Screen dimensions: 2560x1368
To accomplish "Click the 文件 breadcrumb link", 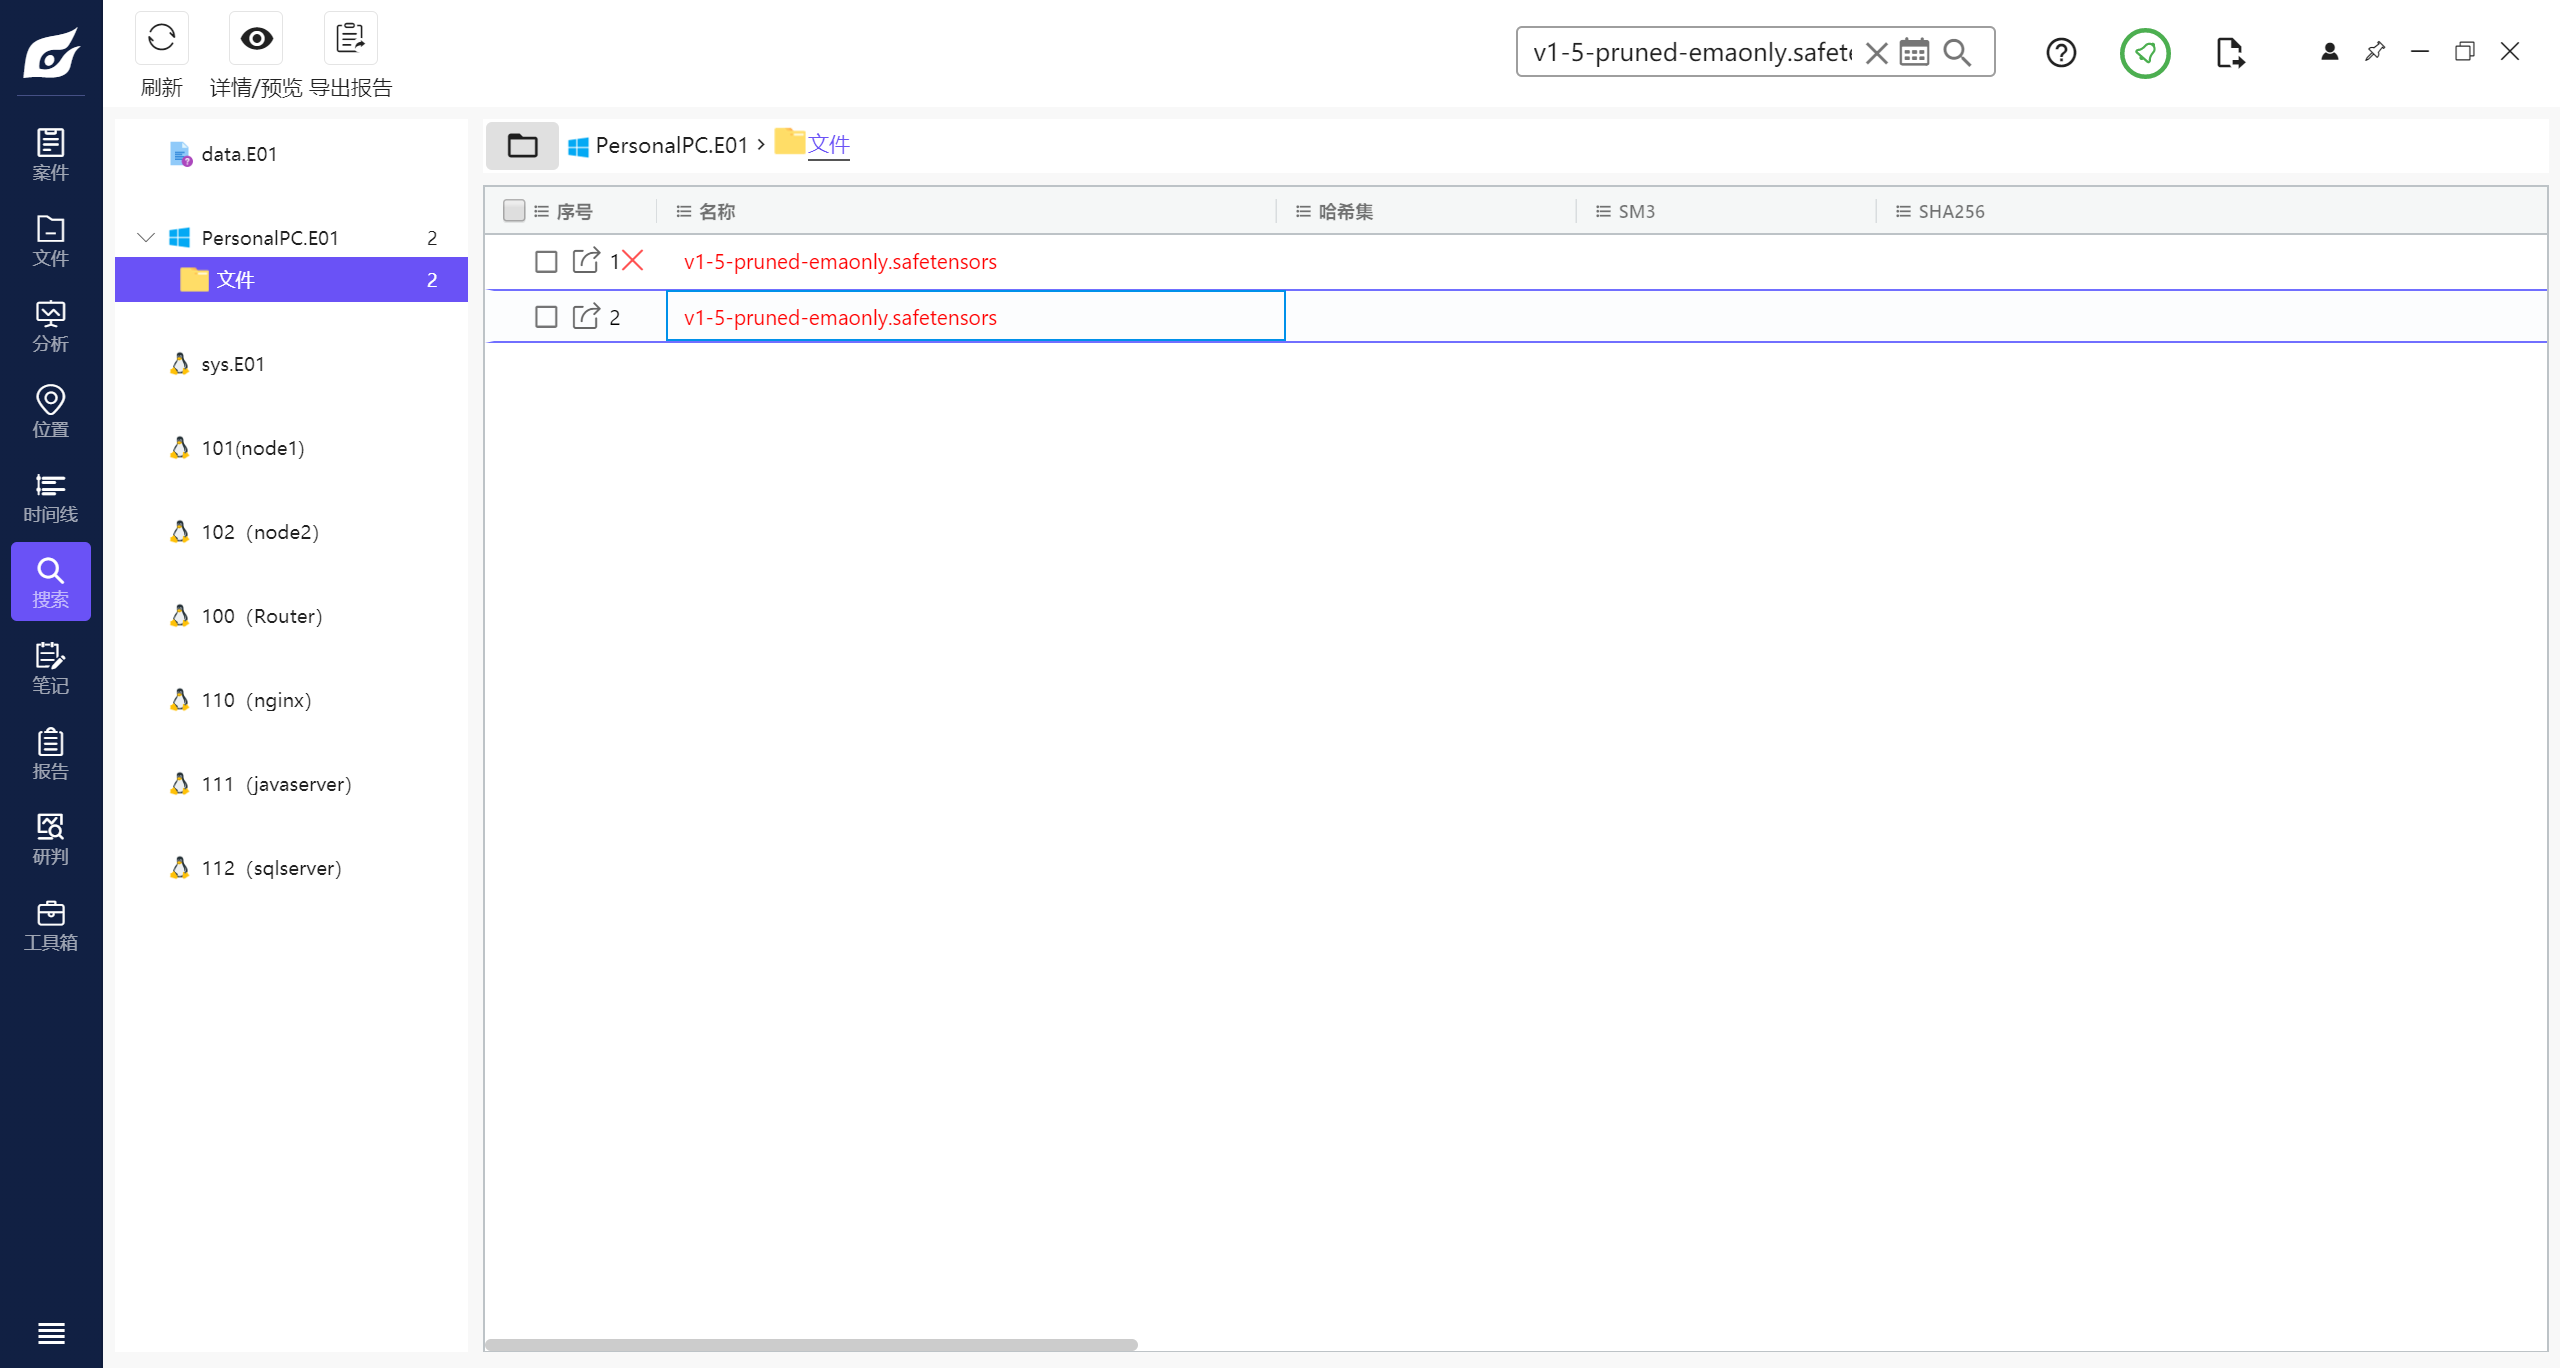I will pyautogui.click(x=828, y=145).
